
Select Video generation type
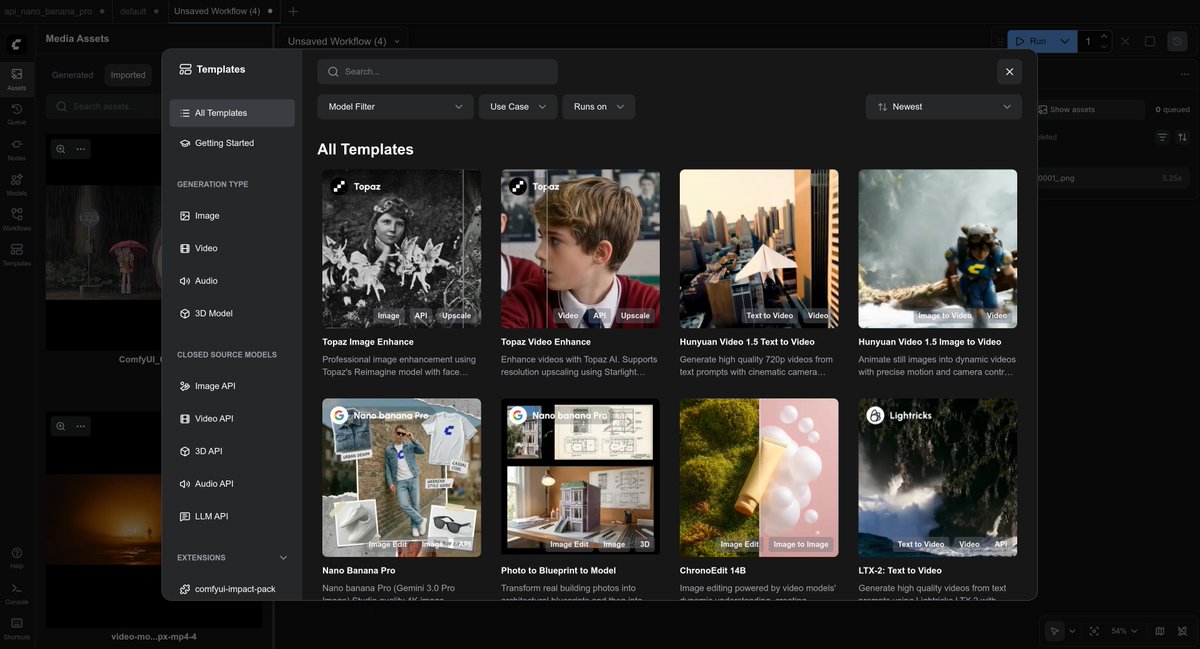(x=232, y=248)
